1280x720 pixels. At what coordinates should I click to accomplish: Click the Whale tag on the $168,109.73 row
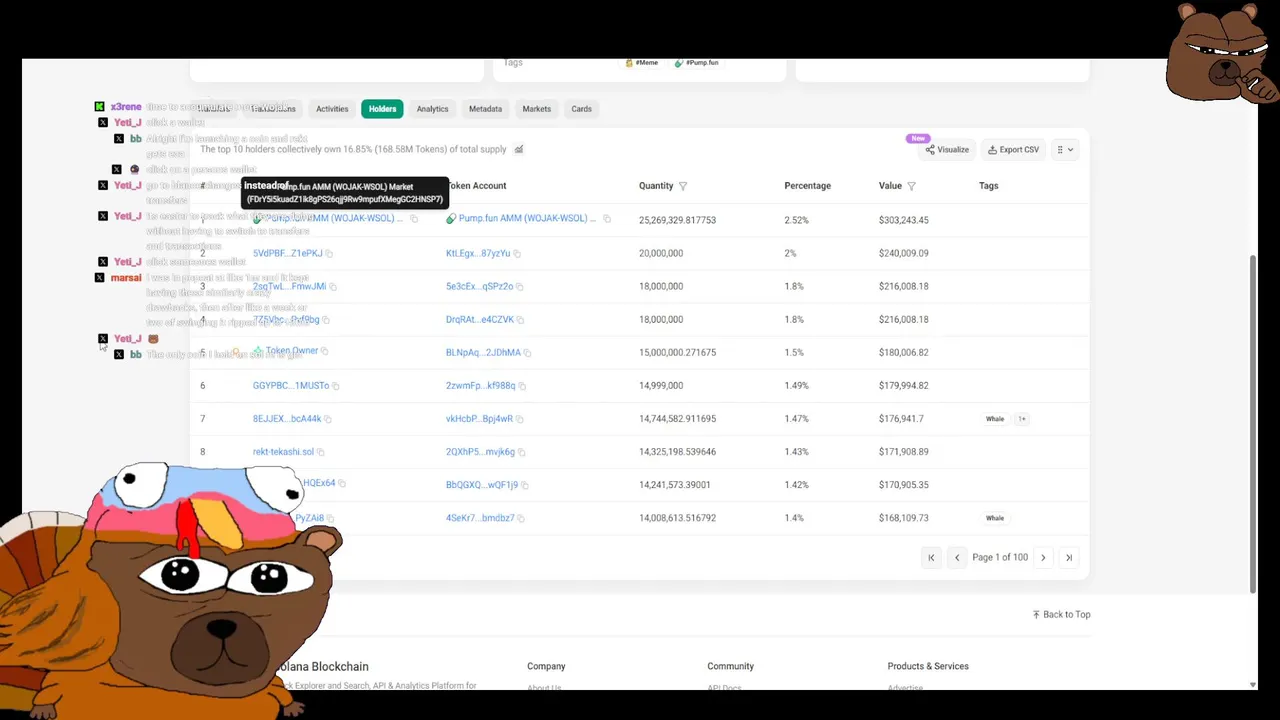pyautogui.click(x=995, y=518)
